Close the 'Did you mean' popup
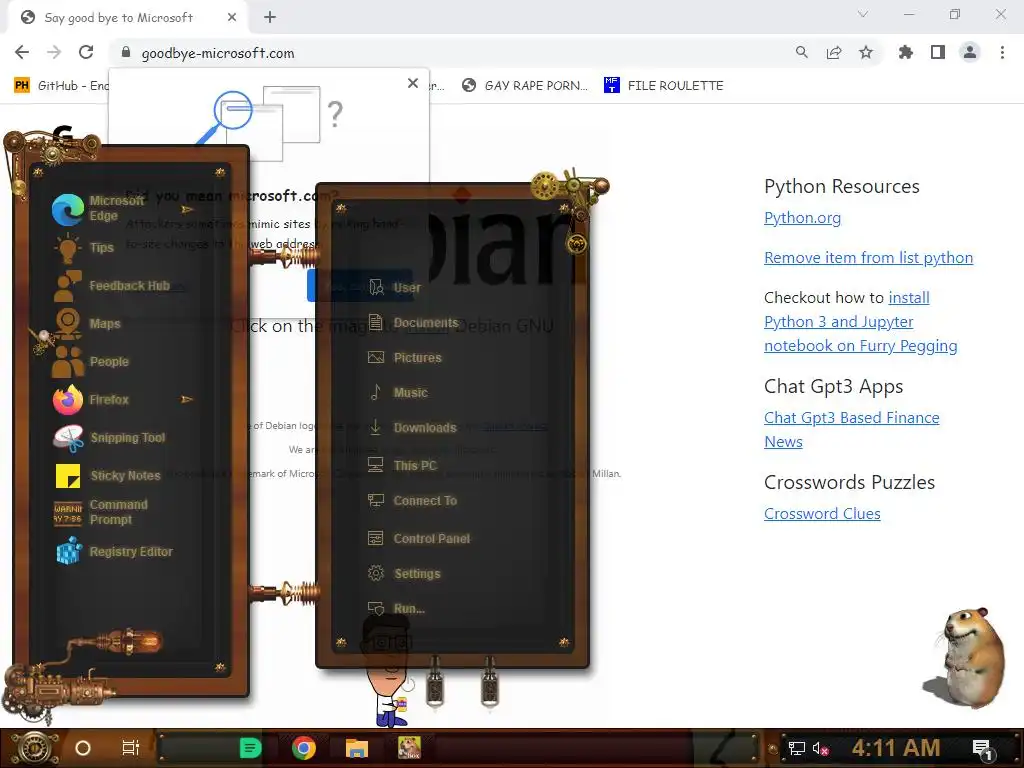The image size is (1024, 768). (413, 83)
